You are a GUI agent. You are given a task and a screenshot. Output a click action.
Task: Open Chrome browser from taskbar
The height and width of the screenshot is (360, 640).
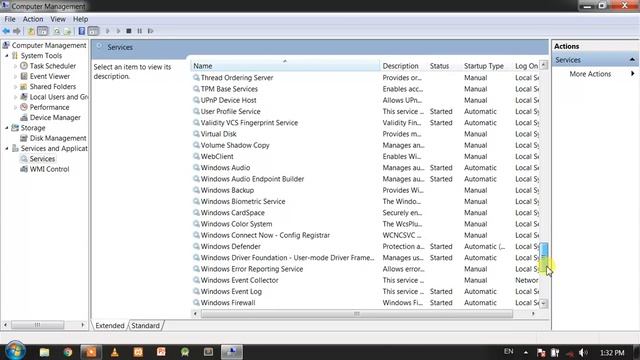point(68,352)
